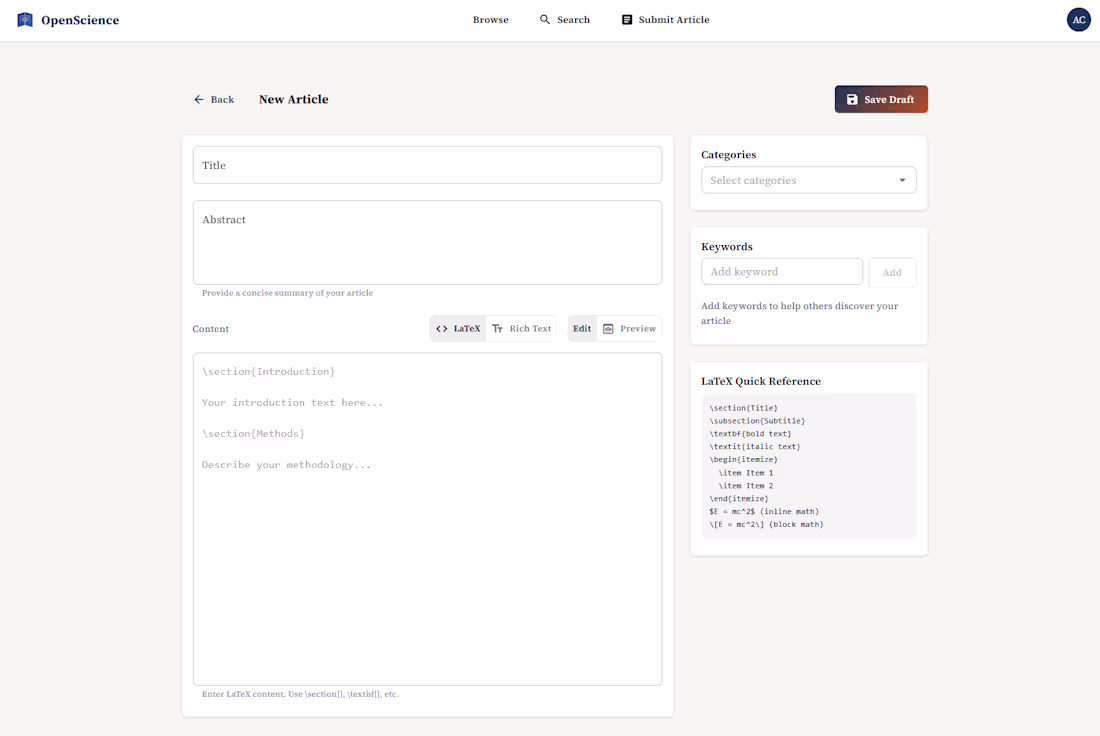The image size is (1100, 736).
Task: Focus the LaTeX content editor area
Action: (x=427, y=518)
